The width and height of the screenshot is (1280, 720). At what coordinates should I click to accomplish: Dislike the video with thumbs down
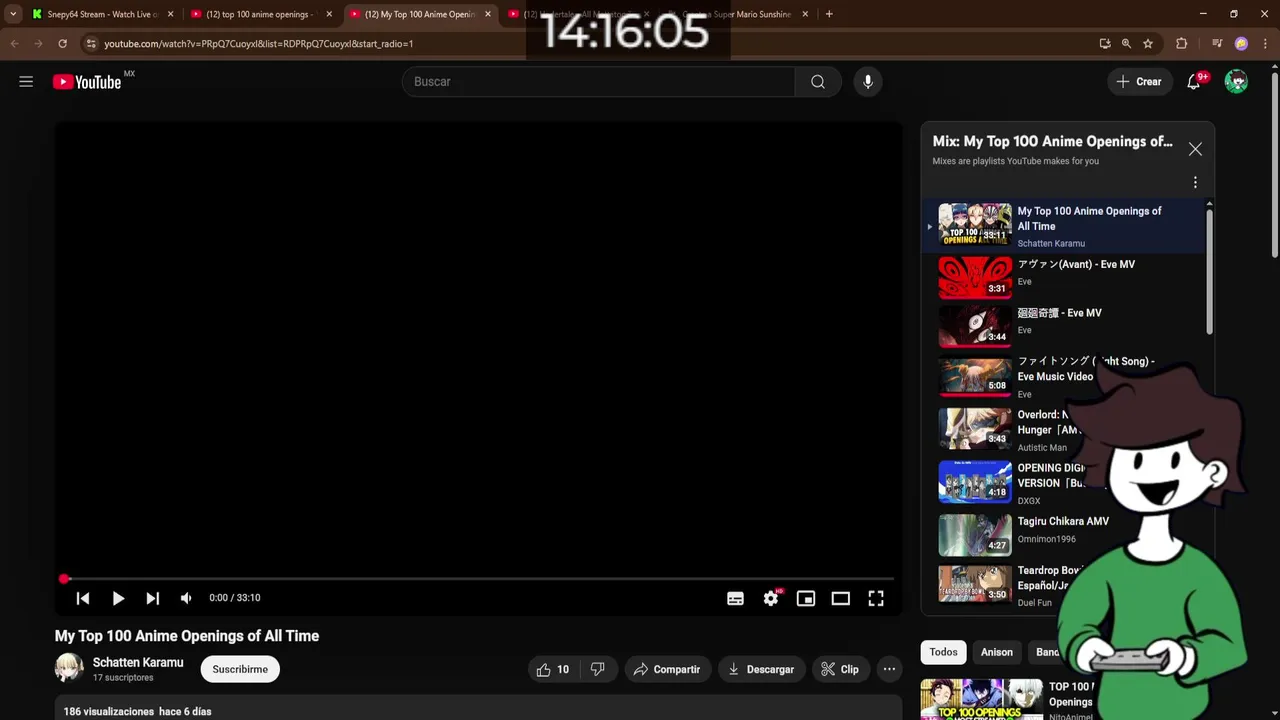tap(598, 669)
